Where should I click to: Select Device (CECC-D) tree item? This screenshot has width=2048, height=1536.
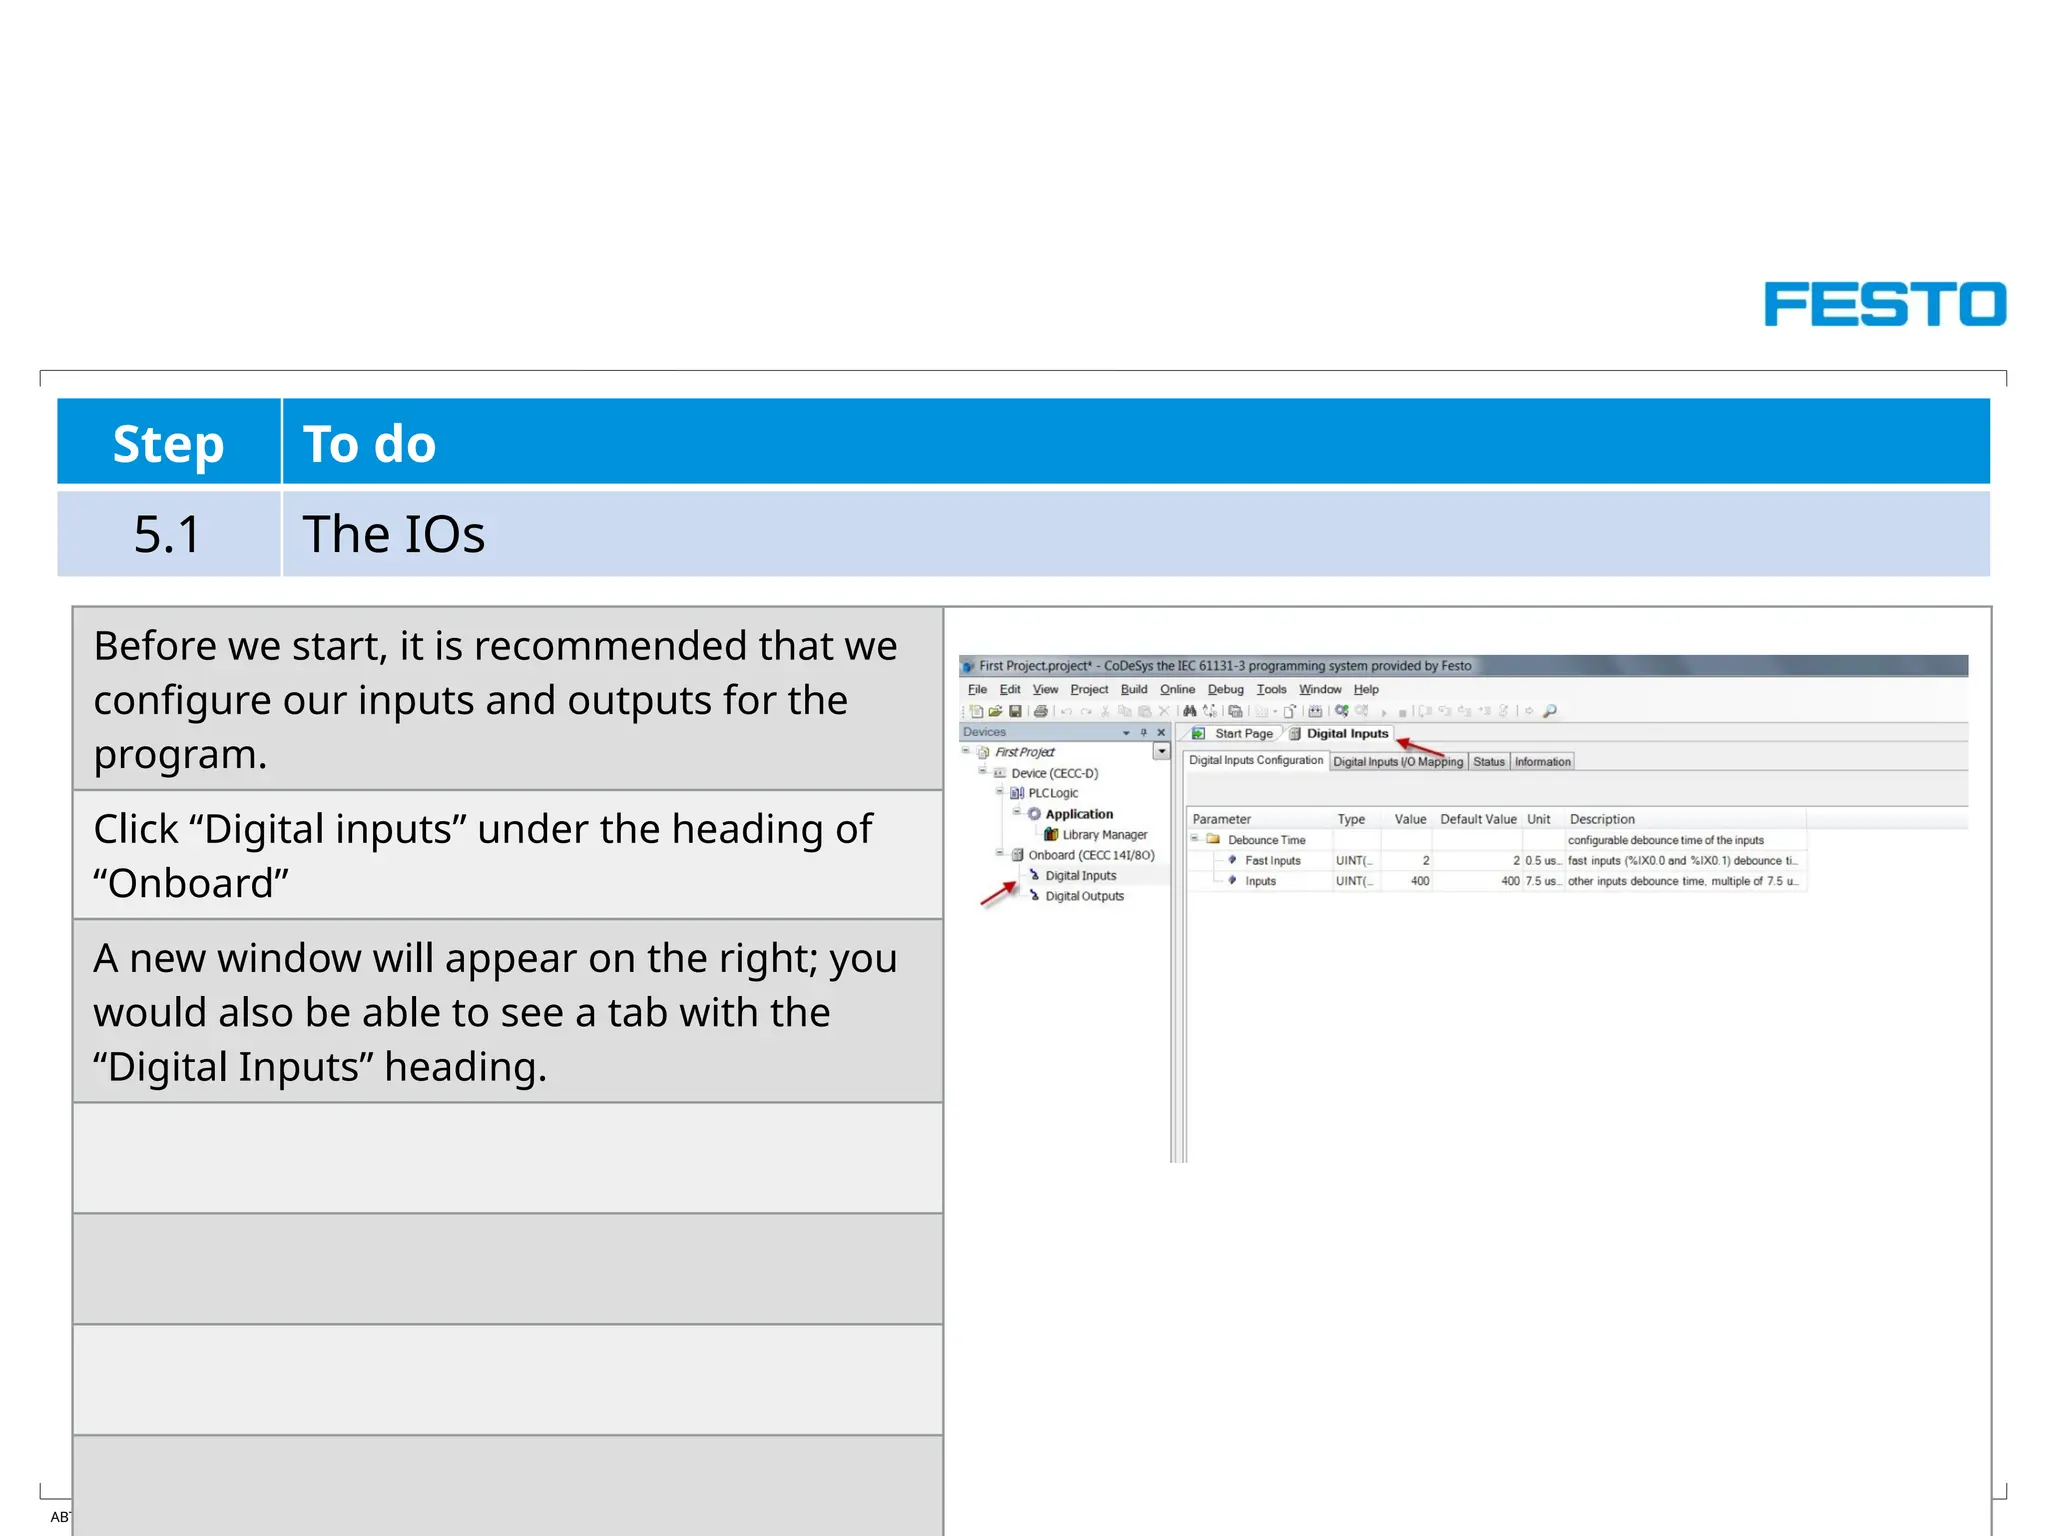point(1054,773)
